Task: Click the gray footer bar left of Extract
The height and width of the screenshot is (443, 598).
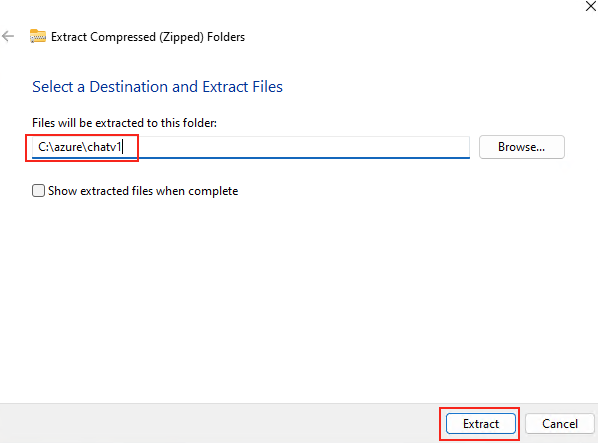Action: (x=219, y=424)
